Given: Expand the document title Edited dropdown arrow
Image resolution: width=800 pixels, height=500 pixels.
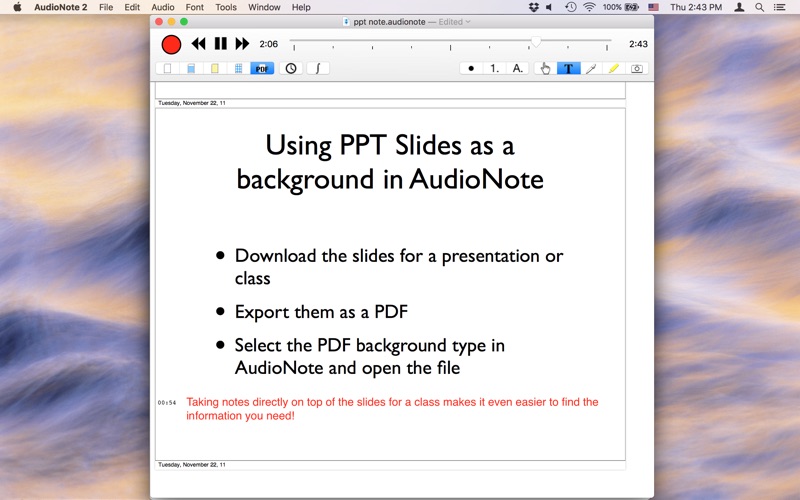Looking at the screenshot, I should [468, 22].
